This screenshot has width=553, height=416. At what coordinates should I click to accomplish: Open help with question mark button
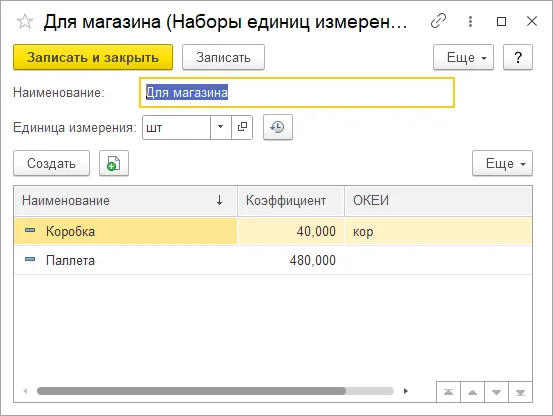click(518, 57)
